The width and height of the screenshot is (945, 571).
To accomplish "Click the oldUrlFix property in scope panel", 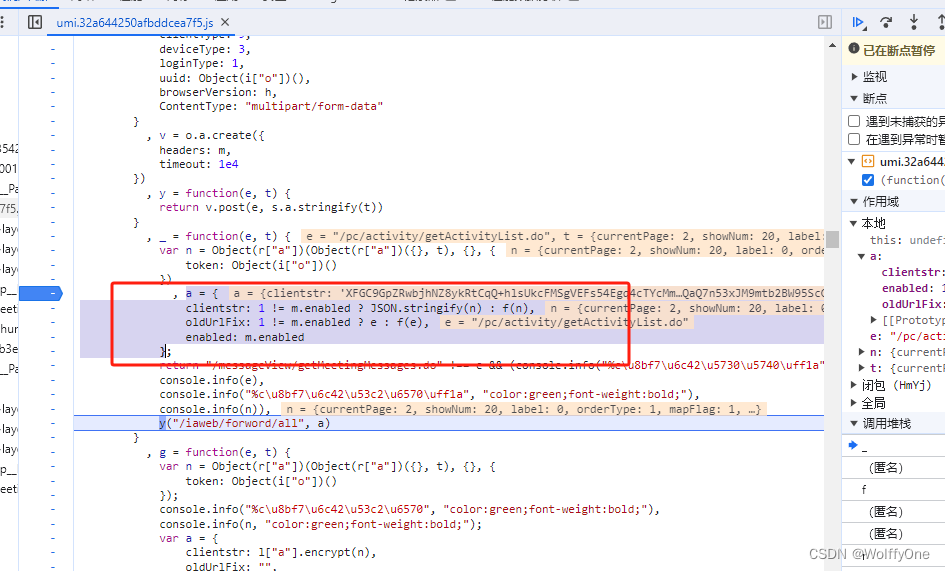I will (x=913, y=304).
